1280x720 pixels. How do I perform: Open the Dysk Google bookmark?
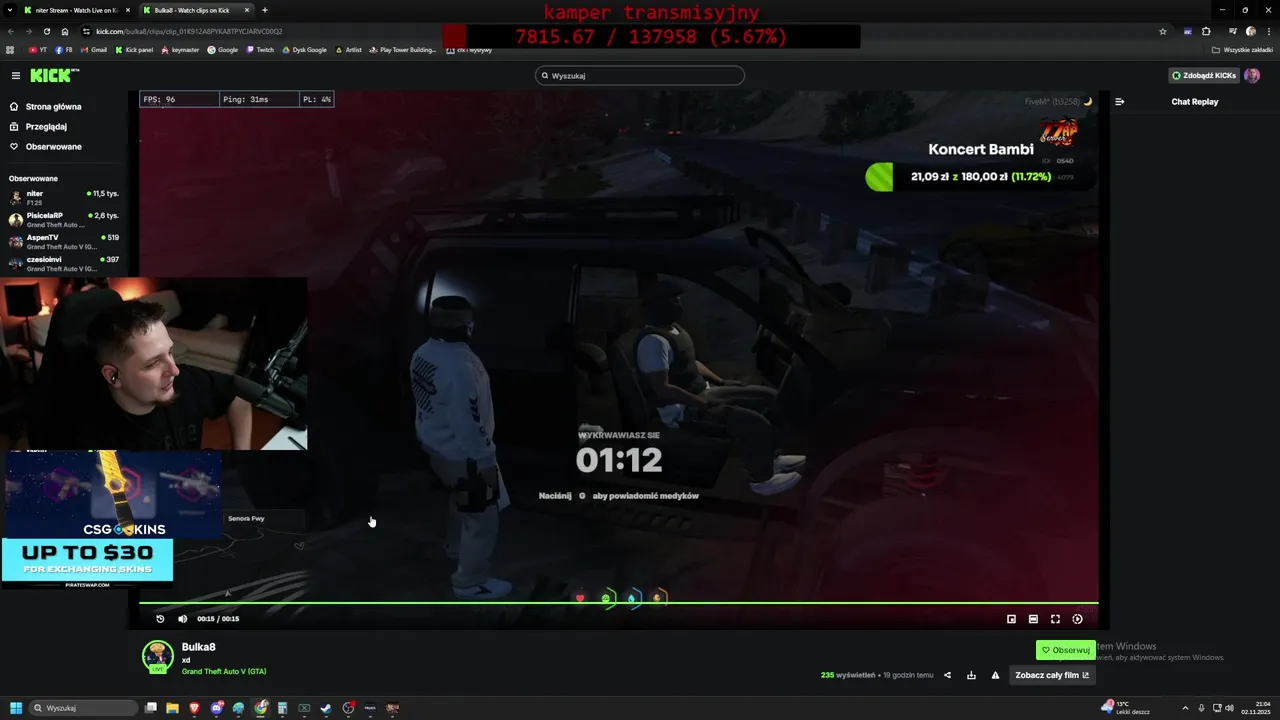[x=304, y=49]
